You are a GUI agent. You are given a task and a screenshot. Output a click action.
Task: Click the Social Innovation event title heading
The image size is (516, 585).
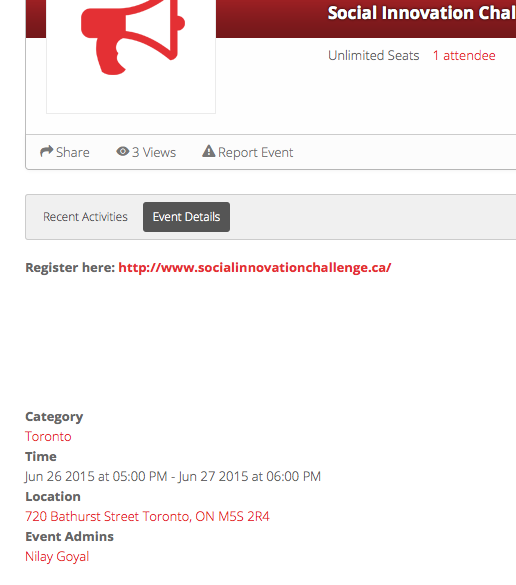click(422, 13)
